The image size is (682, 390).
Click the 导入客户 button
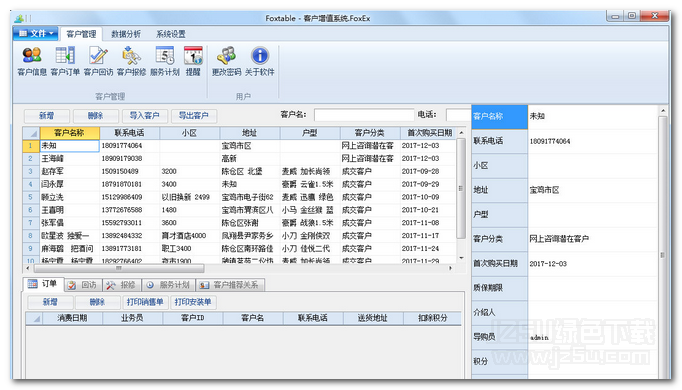pyautogui.click(x=145, y=116)
